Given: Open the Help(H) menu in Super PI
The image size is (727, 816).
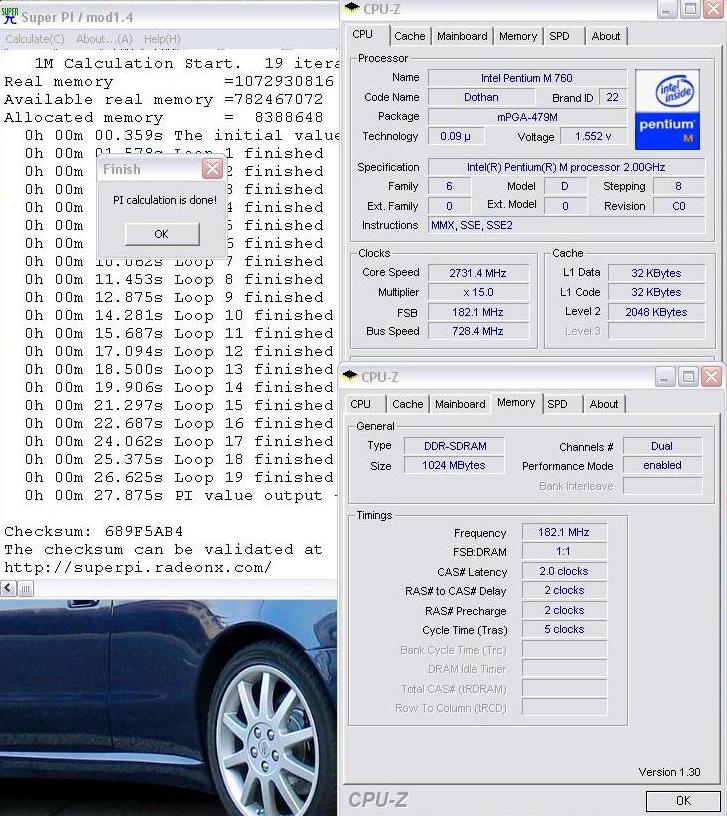Looking at the screenshot, I should (x=162, y=39).
